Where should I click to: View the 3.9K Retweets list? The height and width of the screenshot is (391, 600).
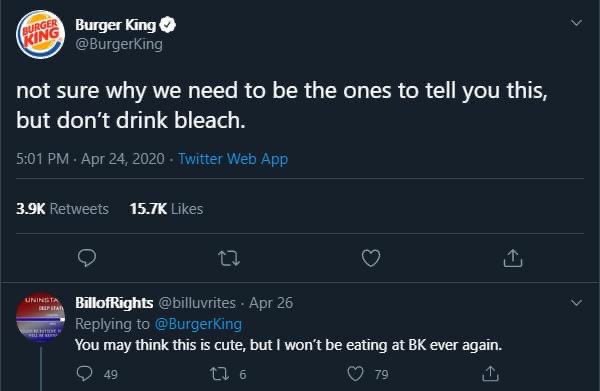62,209
